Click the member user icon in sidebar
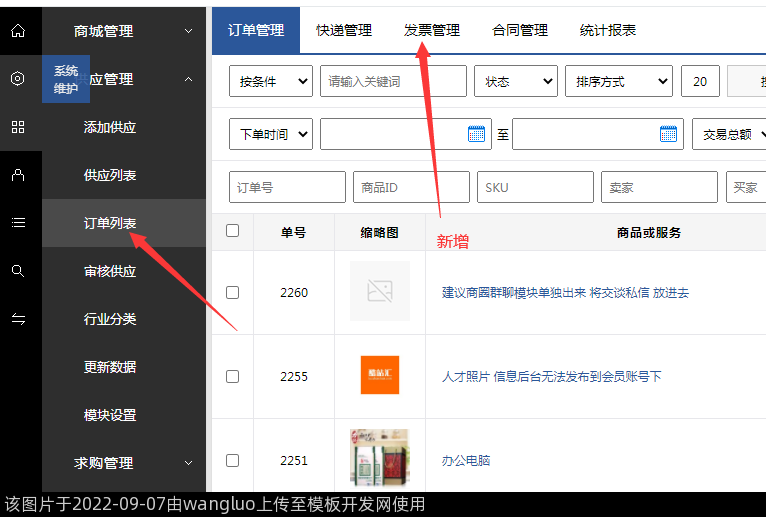This screenshot has height=517, width=766. pyautogui.click(x=18, y=175)
